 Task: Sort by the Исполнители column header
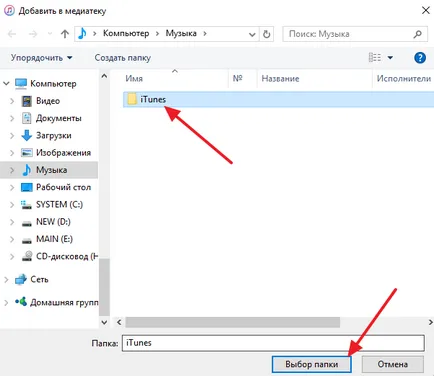(403, 79)
